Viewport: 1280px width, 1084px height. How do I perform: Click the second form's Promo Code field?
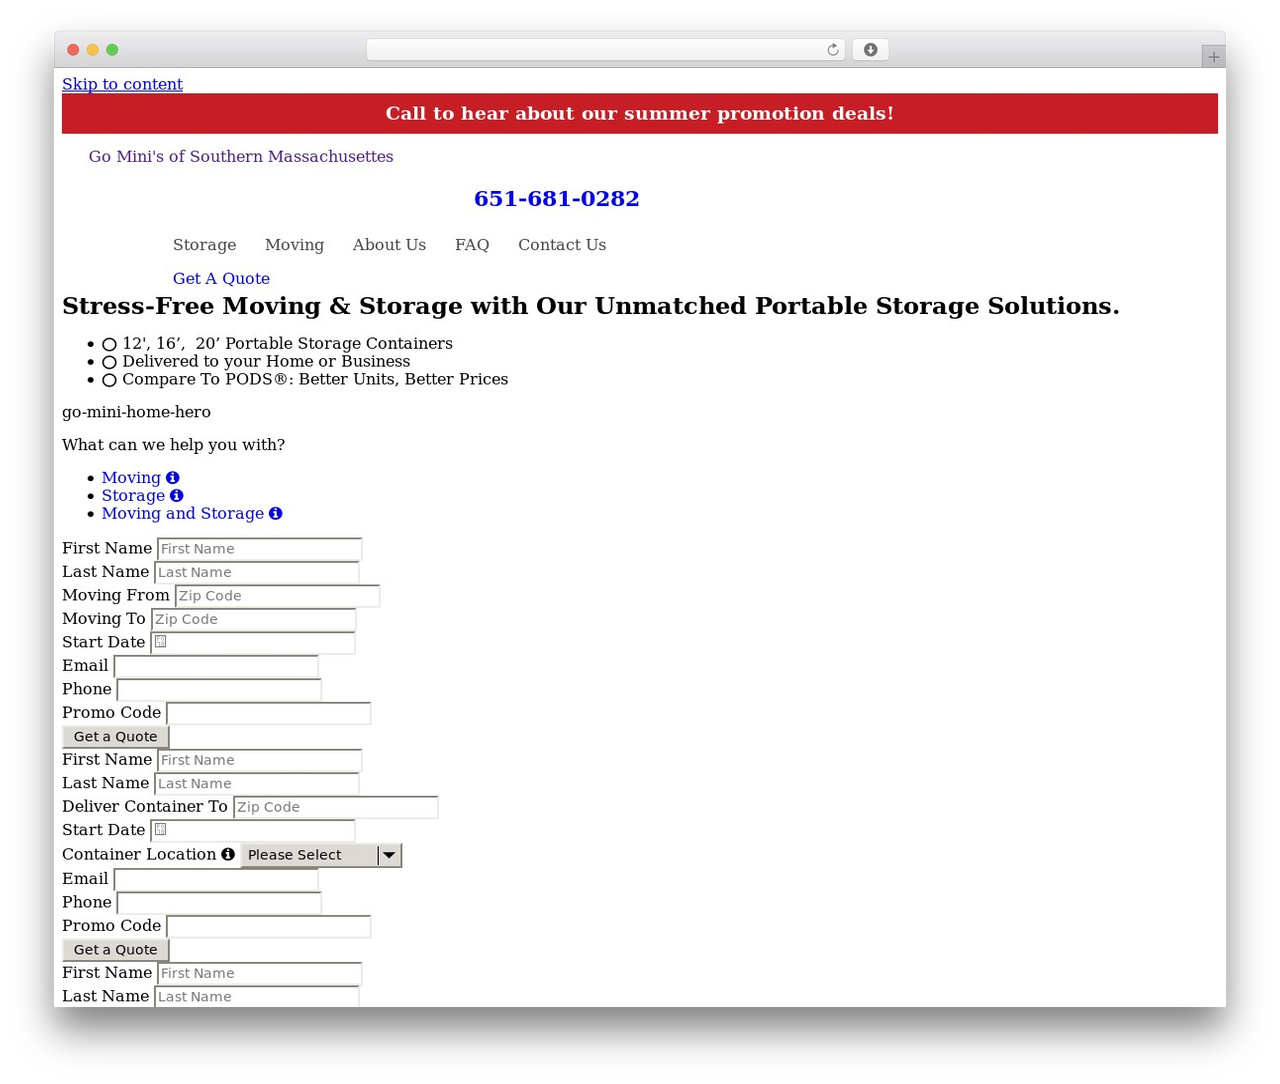tap(268, 926)
